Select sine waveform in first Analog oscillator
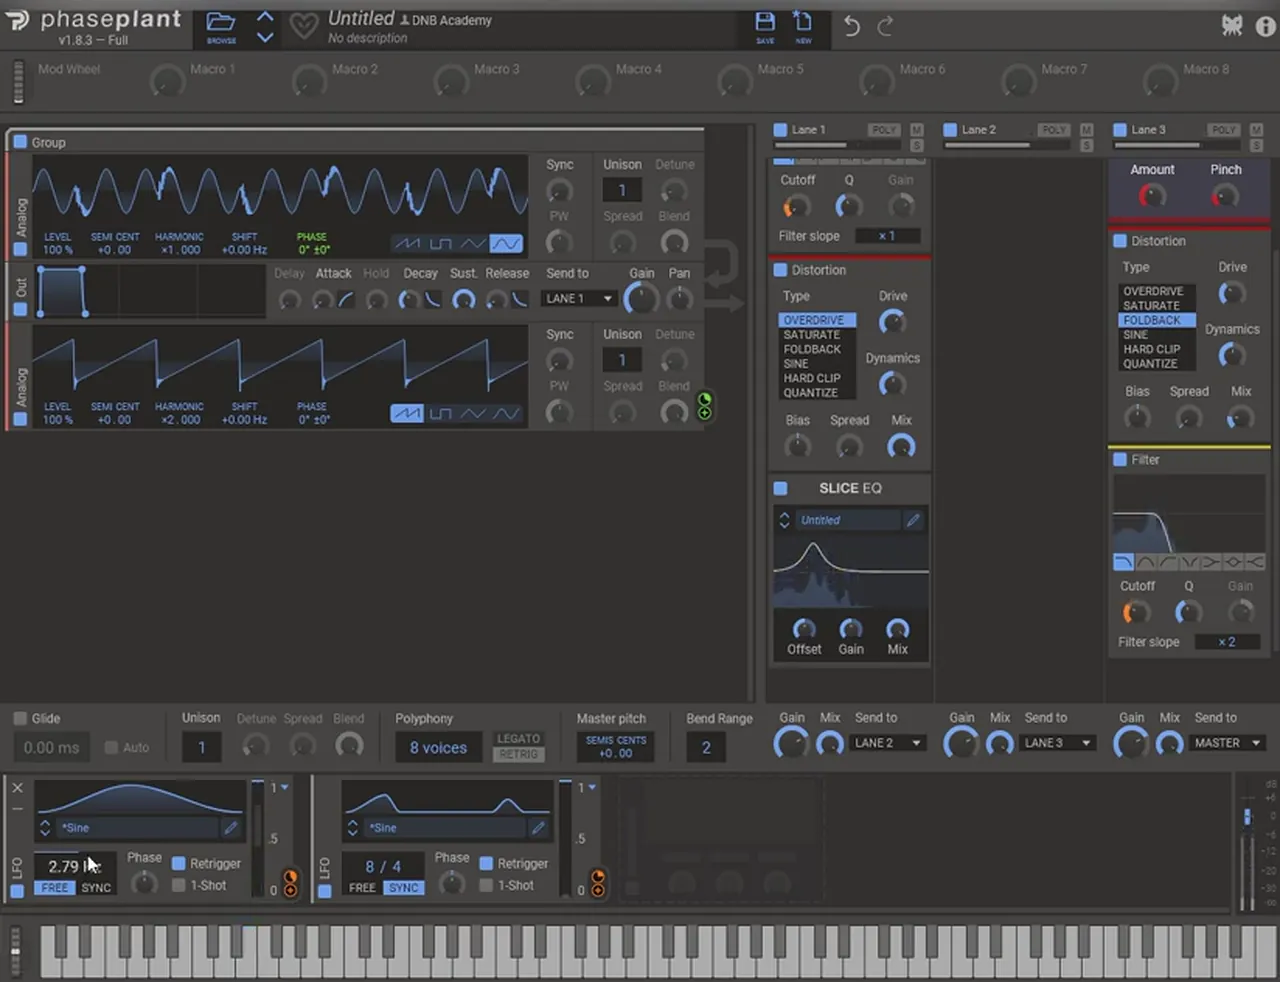 pyautogui.click(x=506, y=243)
